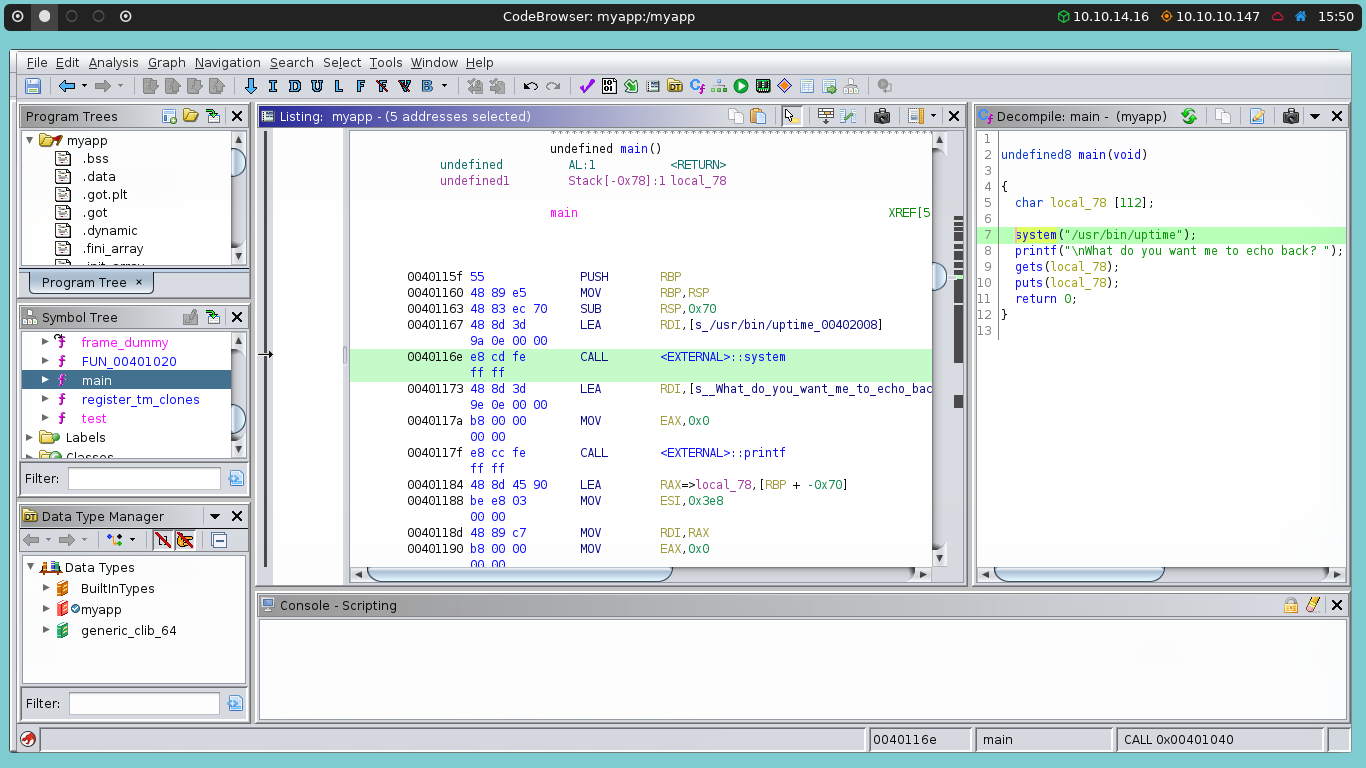This screenshot has width=1366, height=768.
Task: Open the Analysis menu
Action: click(x=113, y=62)
